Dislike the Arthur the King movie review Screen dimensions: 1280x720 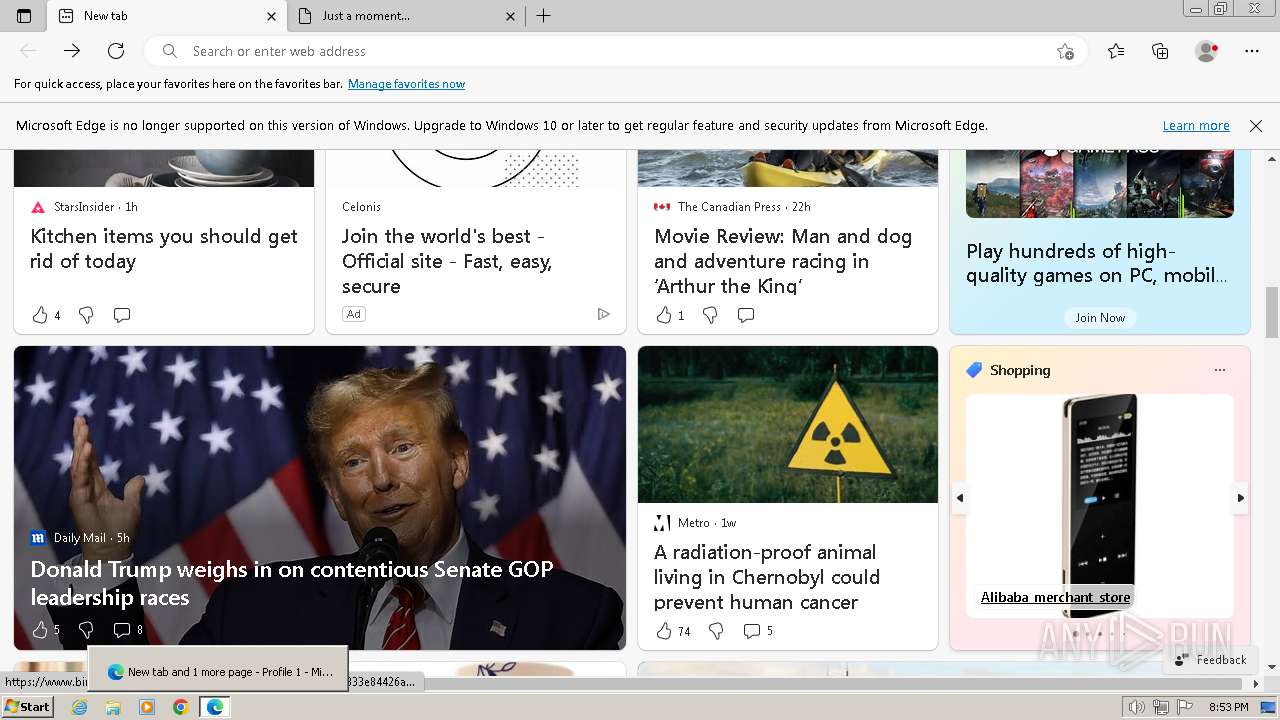point(710,315)
